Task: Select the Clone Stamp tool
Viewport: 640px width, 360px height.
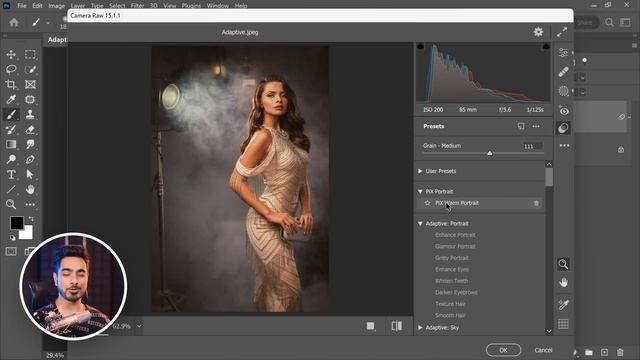Action: (30, 115)
